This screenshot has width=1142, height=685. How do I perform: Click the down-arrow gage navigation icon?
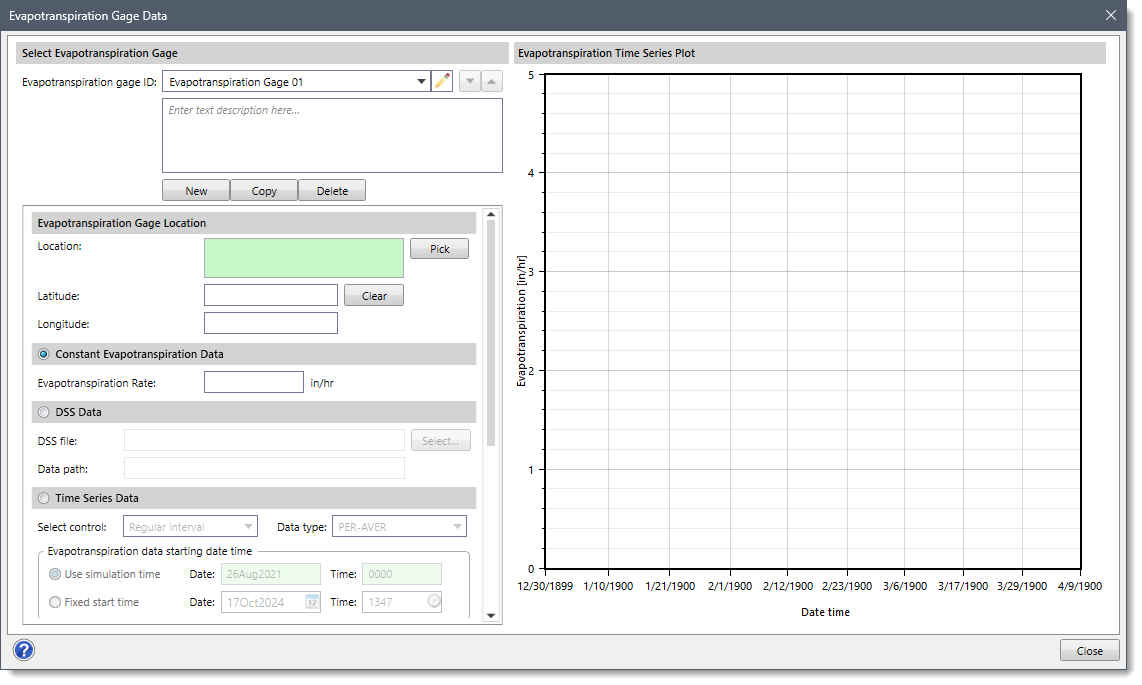[x=469, y=81]
